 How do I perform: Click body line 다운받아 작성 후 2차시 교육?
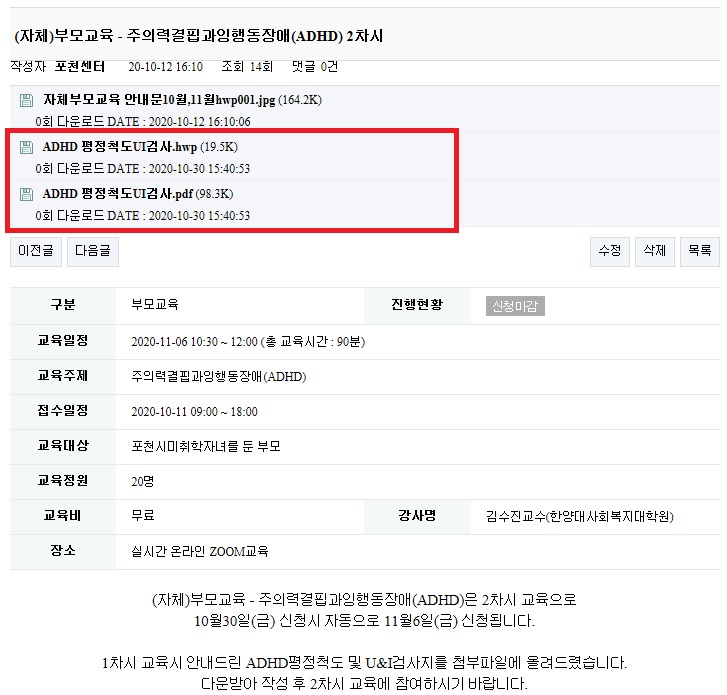point(364,684)
